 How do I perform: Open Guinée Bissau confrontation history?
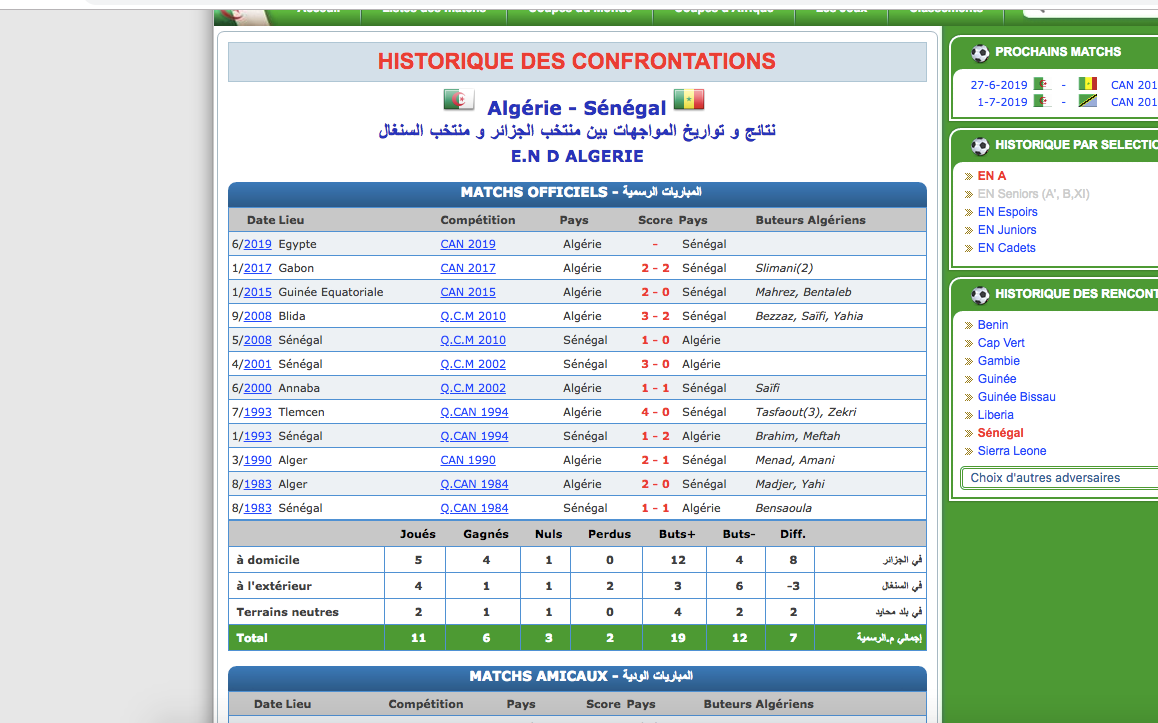[x=1016, y=397]
